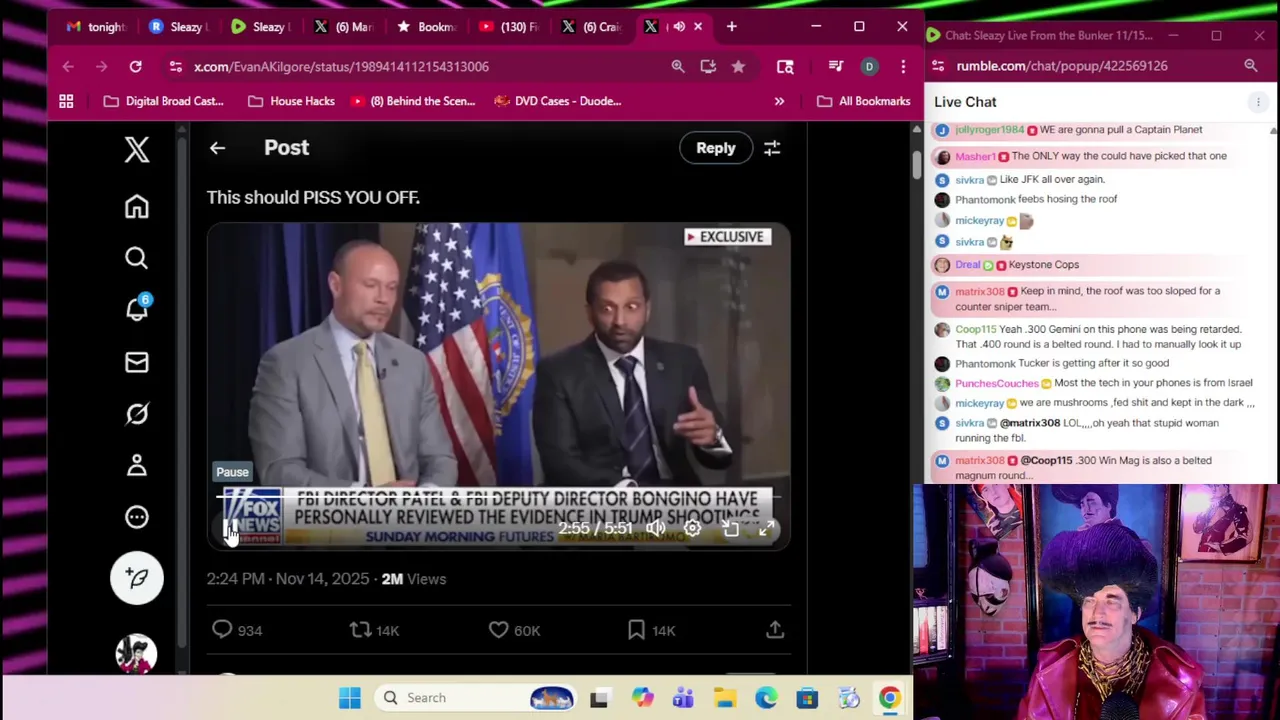The width and height of the screenshot is (1280, 720).
Task: Open the House Hacks bookmark folder
Action: [291, 101]
